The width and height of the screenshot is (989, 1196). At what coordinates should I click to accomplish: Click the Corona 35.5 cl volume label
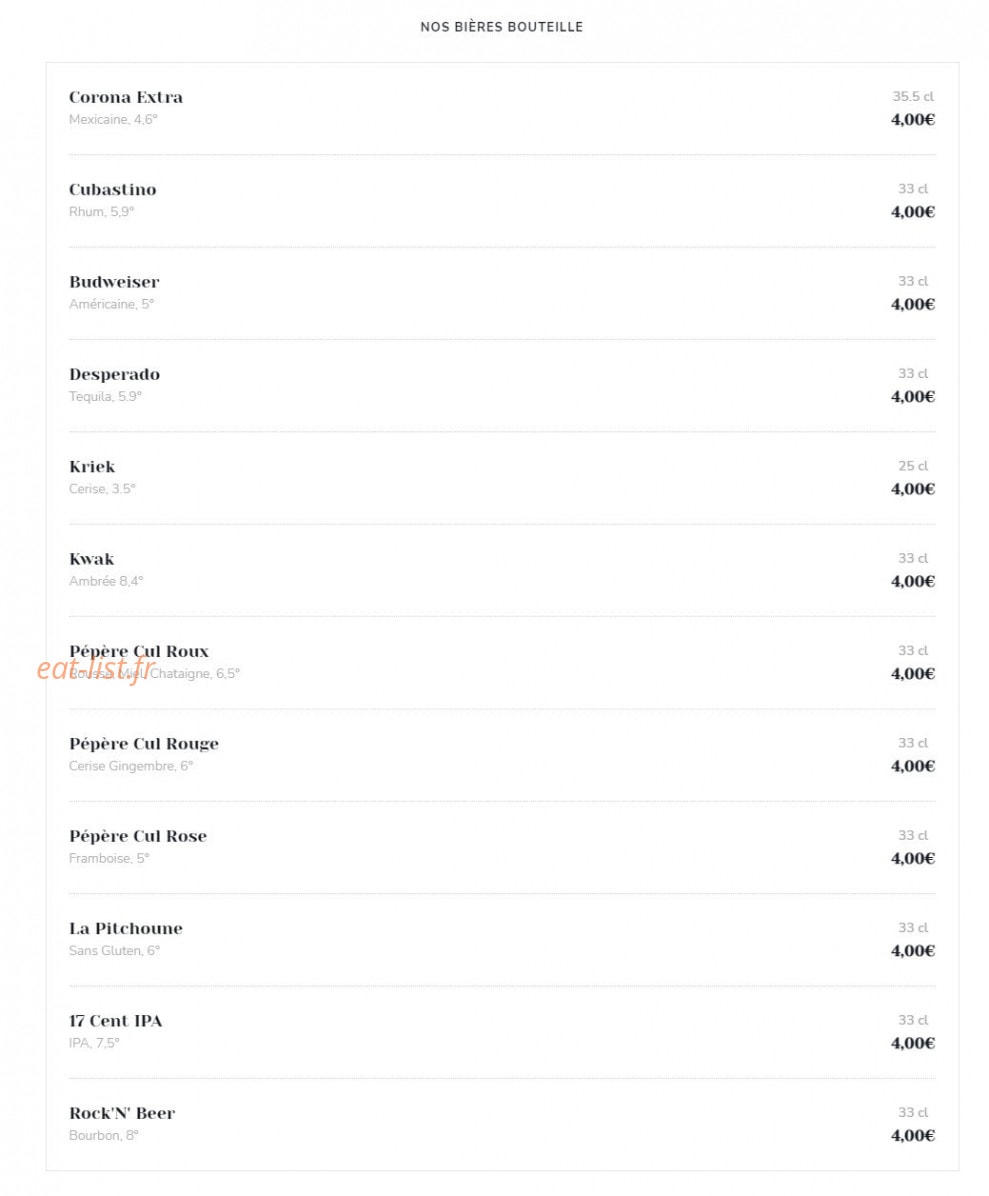[x=913, y=97]
